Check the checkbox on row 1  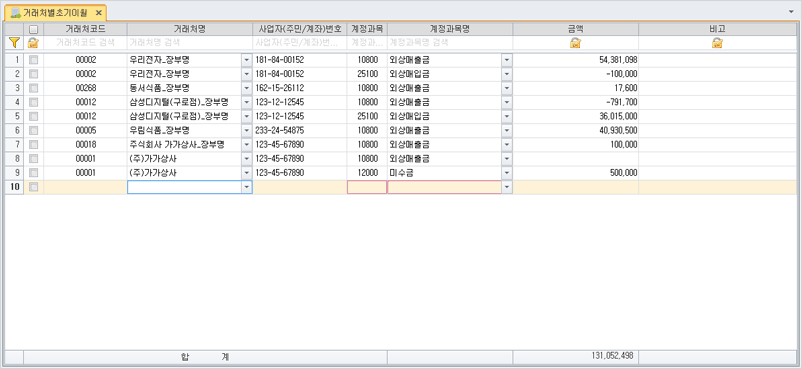pos(33,60)
